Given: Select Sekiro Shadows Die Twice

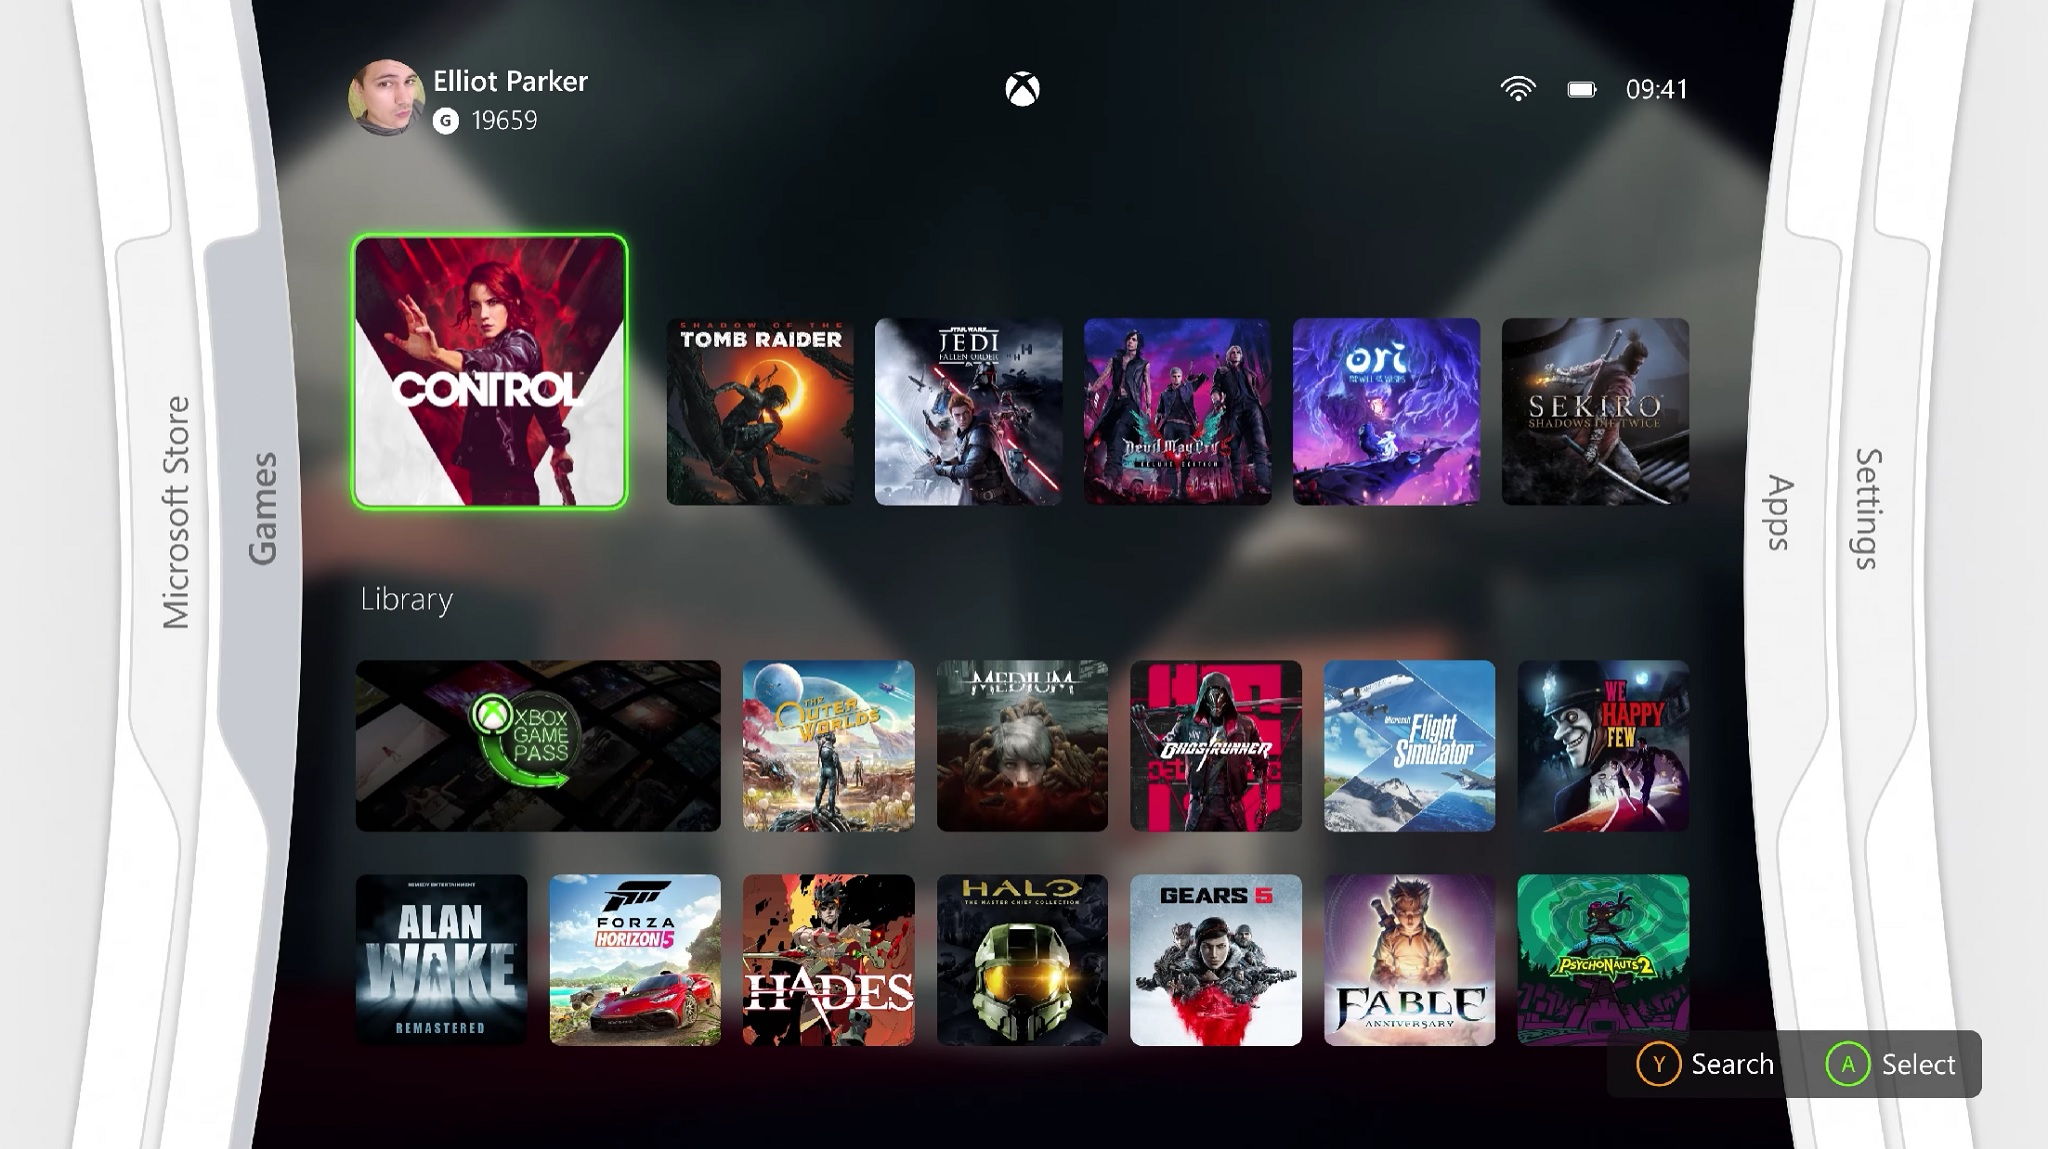Looking at the screenshot, I should pos(1595,411).
